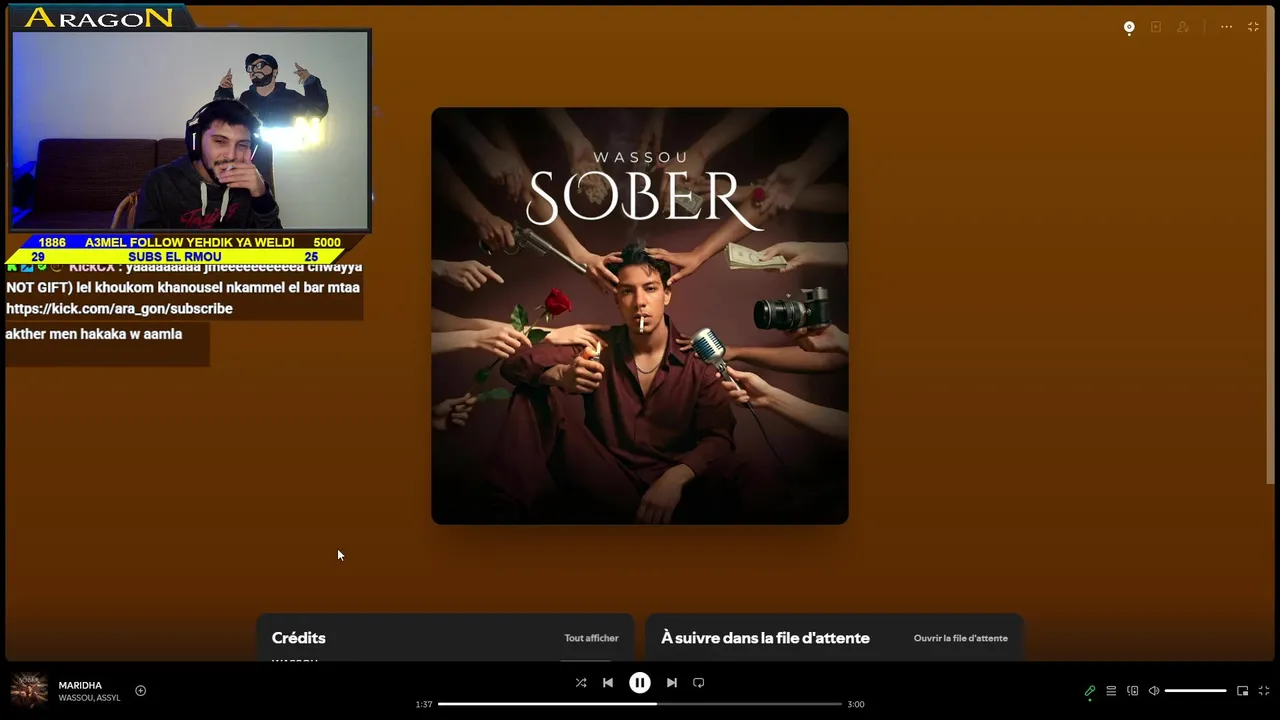
Task: Exit full screen from the player bar
Action: click(x=1264, y=691)
